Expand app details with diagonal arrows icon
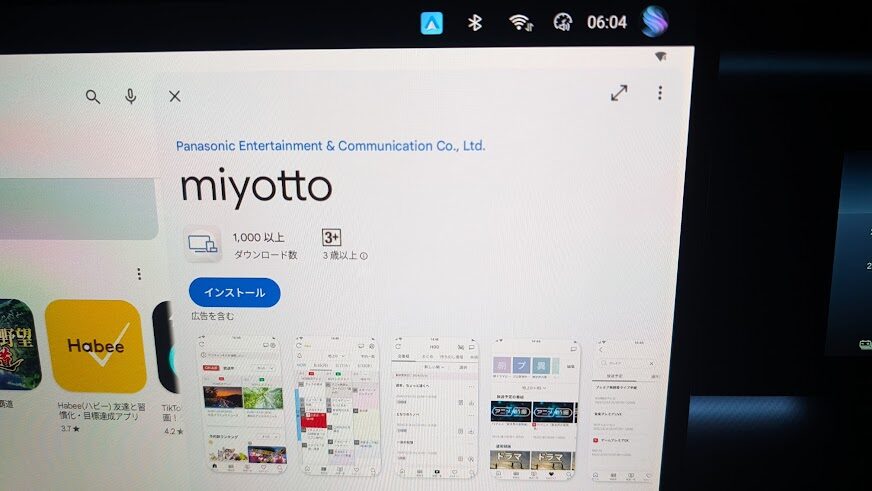This screenshot has height=491, width=872. pyautogui.click(x=619, y=93)
